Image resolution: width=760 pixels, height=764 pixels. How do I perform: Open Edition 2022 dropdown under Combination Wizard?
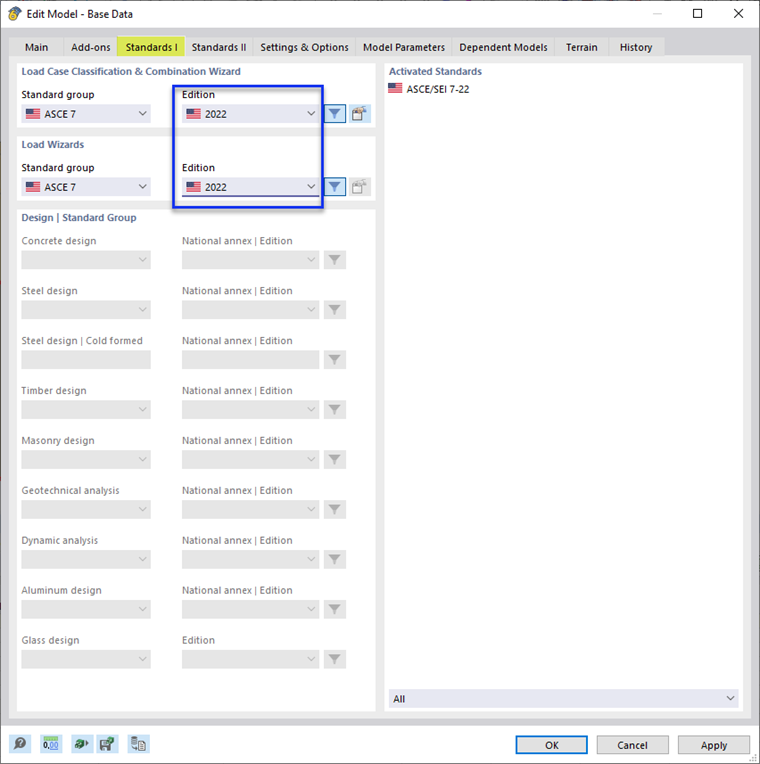250,114
